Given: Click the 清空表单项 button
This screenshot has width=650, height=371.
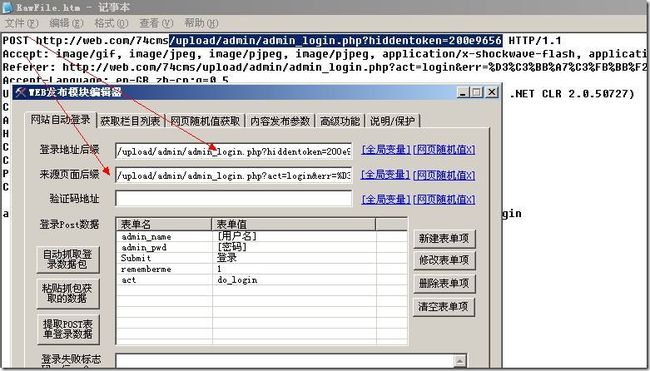Looking at the screenshot, I should (x=444, y=307).
